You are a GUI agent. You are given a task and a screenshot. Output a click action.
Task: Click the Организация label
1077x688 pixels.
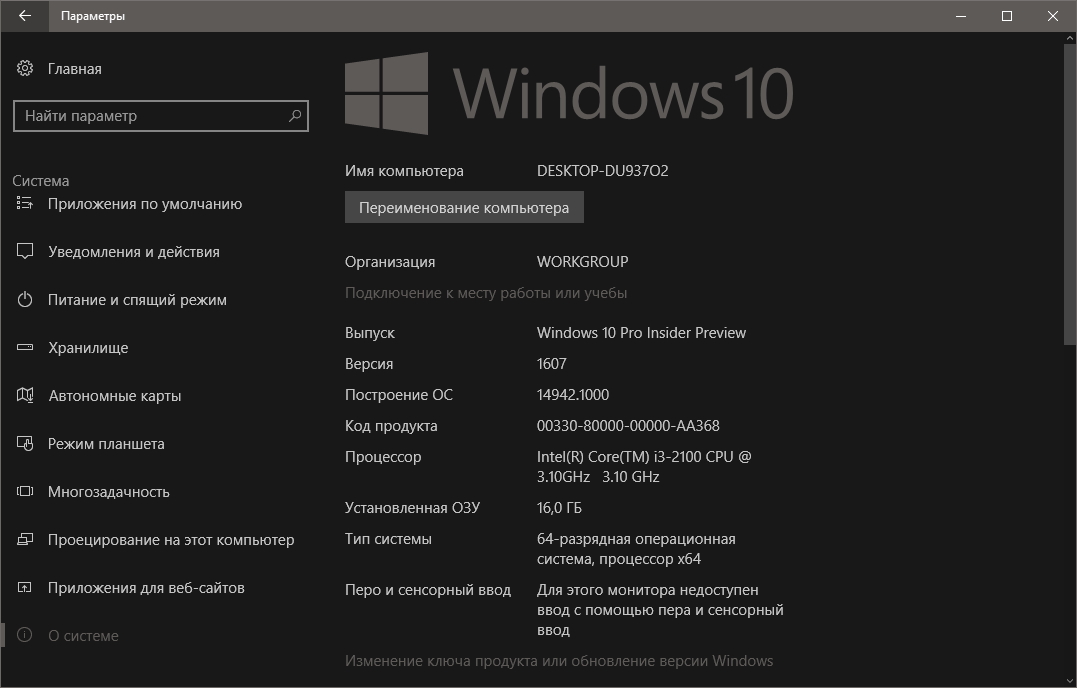(x=389, y=262)
